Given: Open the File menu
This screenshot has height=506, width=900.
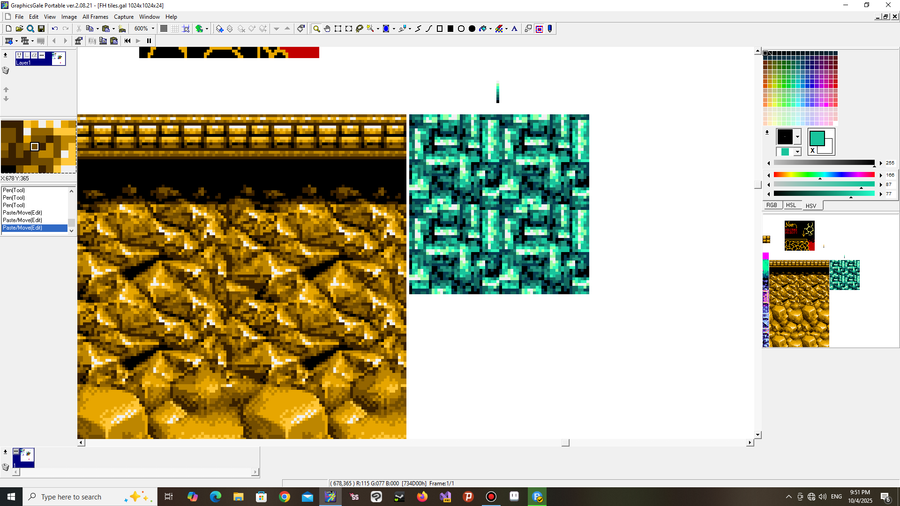Looking at the screenshot, I should [x=19, y=17].
